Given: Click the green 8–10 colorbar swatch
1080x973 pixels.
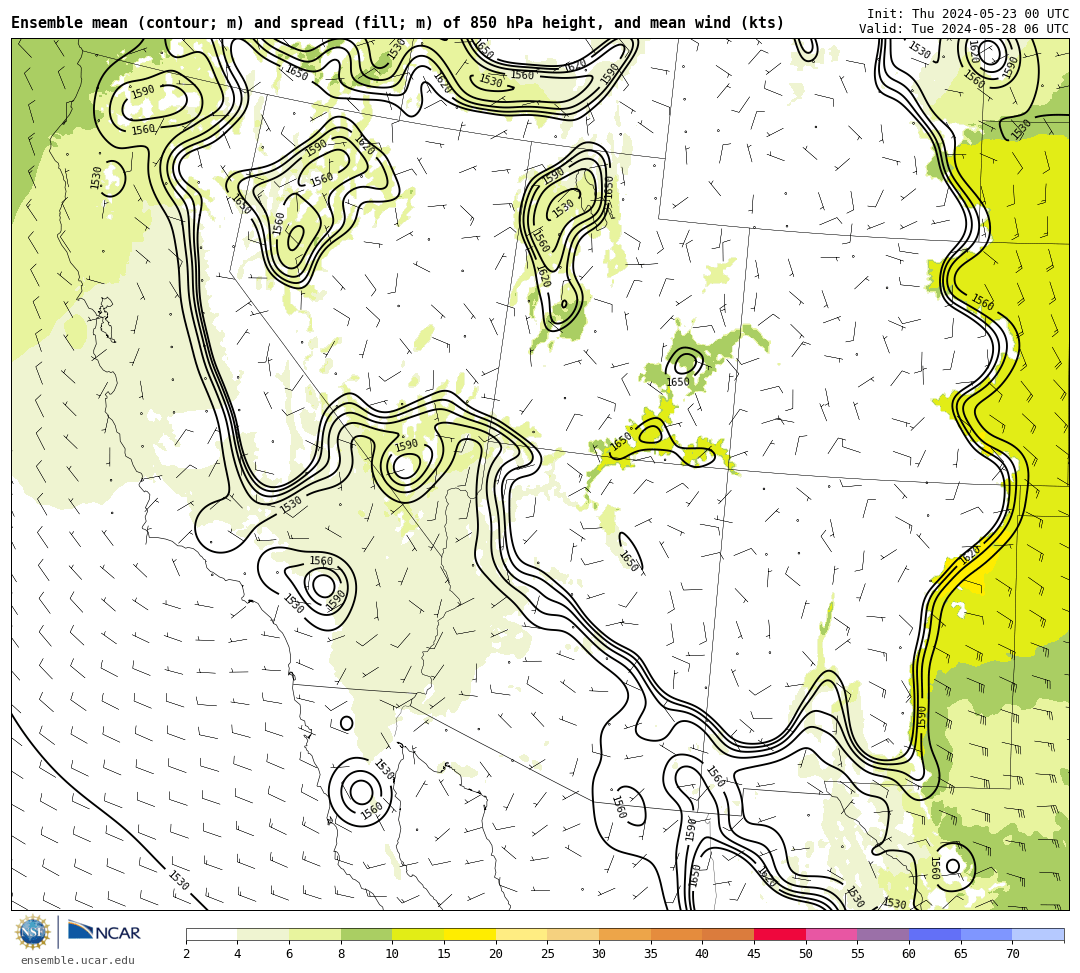Looking at the screenshot, I should (x=366, y=934).
